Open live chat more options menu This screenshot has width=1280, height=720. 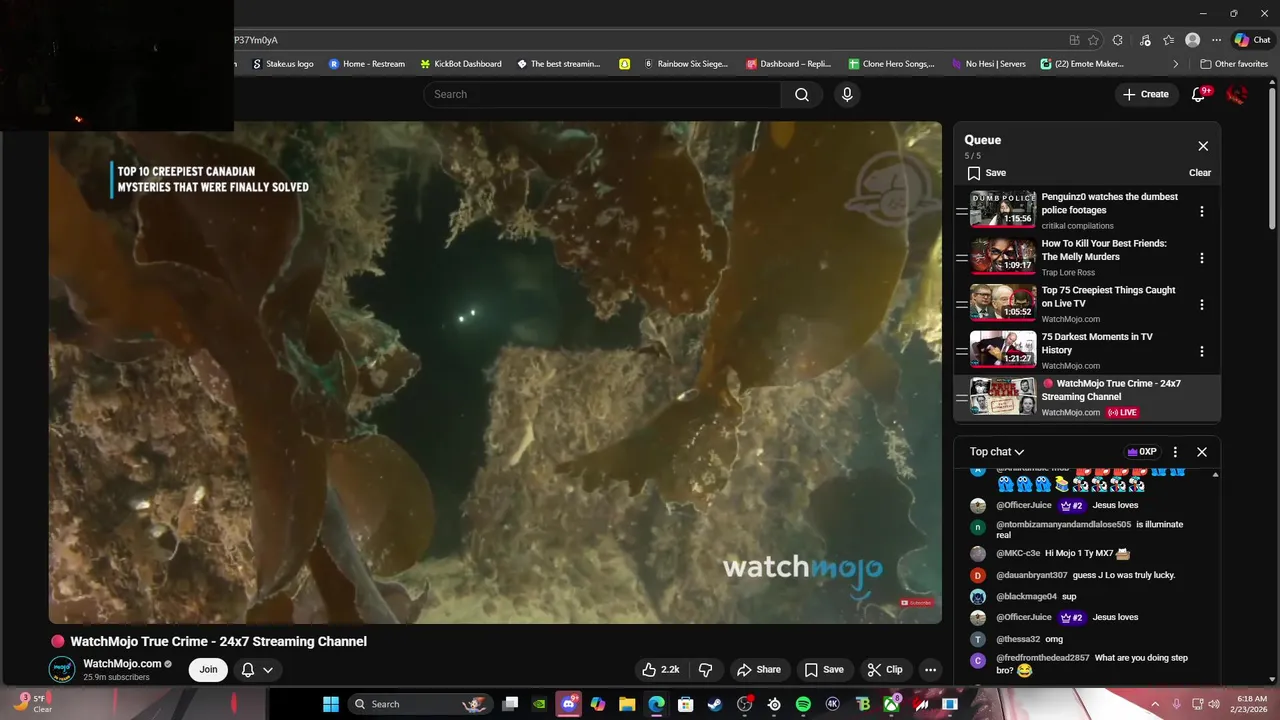1175,452
